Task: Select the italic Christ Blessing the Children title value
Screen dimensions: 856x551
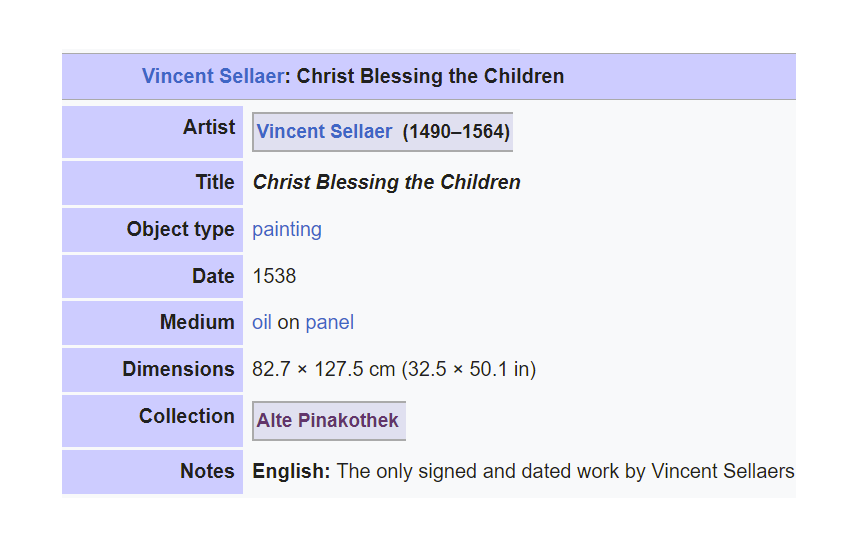Action: point(387,182)
